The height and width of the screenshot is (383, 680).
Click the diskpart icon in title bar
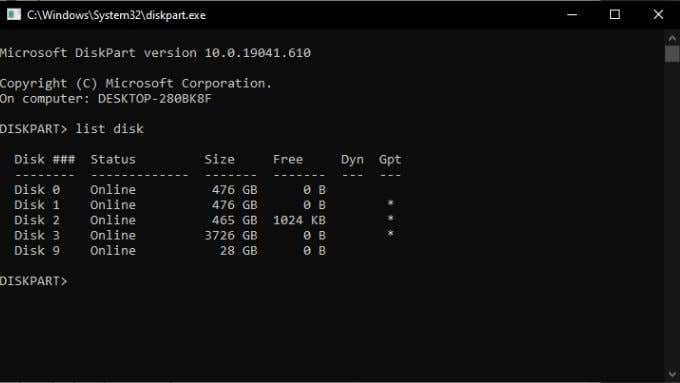click(14, 15)
